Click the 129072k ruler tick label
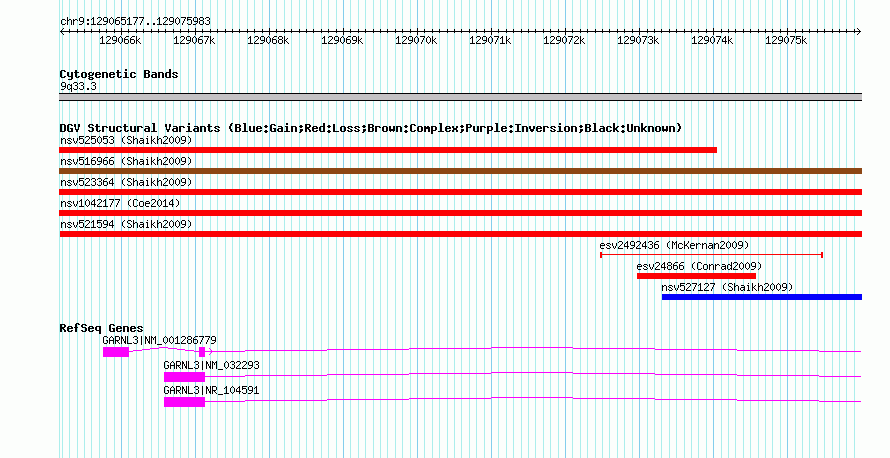Viewport: 890px width, 458px height. 564,40
